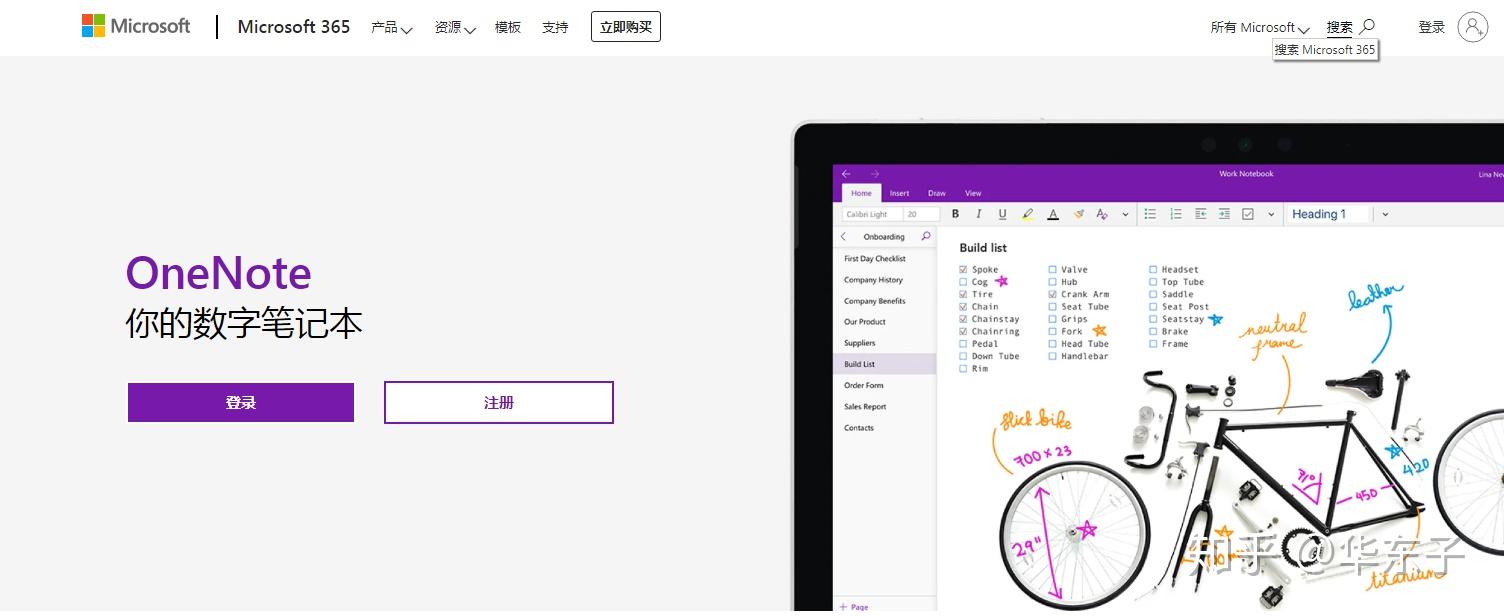Click the To-Do tag checkbox icon
1504x616 pixels.
1248,214
